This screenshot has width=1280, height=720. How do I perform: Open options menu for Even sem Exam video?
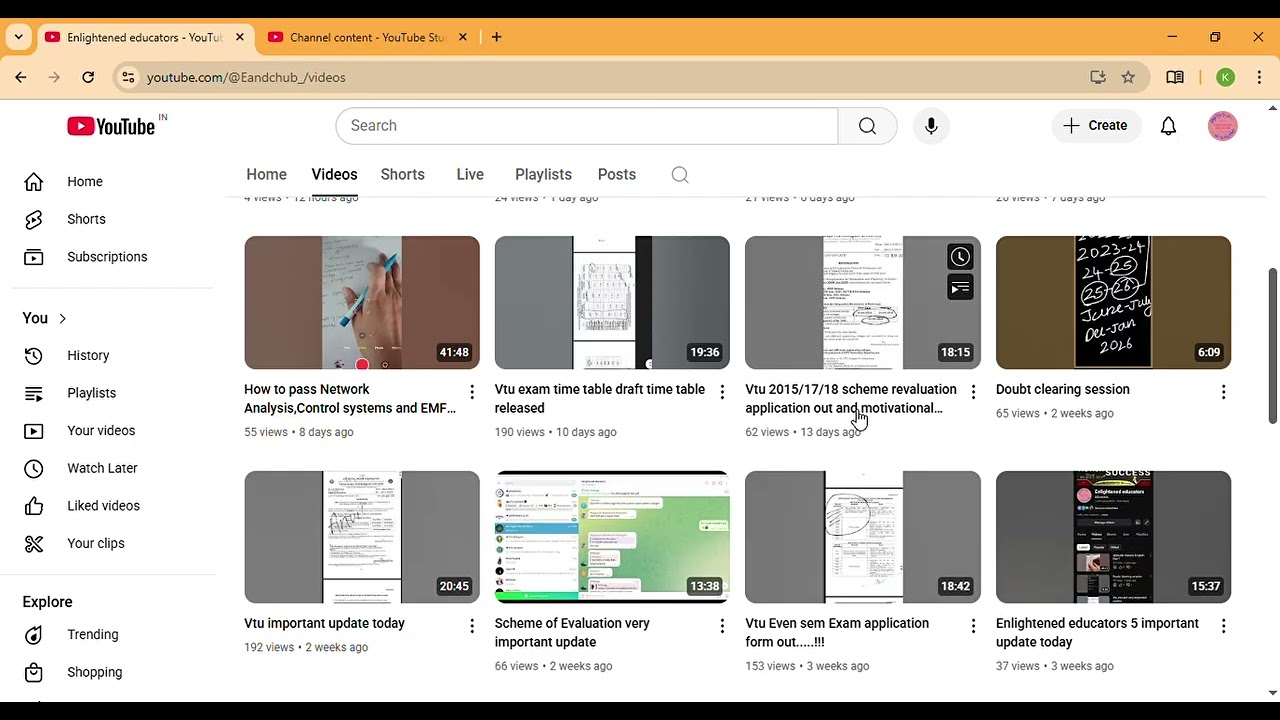pos(973,626)
